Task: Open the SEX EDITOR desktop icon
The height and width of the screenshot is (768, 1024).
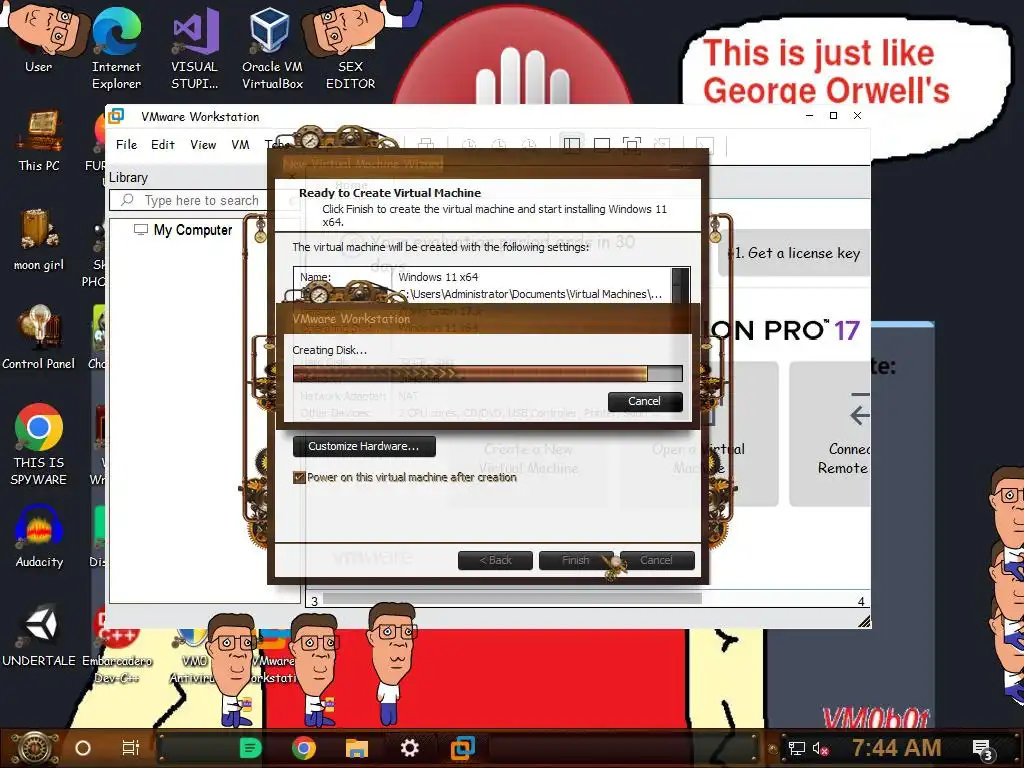Action: coord(350,46)
